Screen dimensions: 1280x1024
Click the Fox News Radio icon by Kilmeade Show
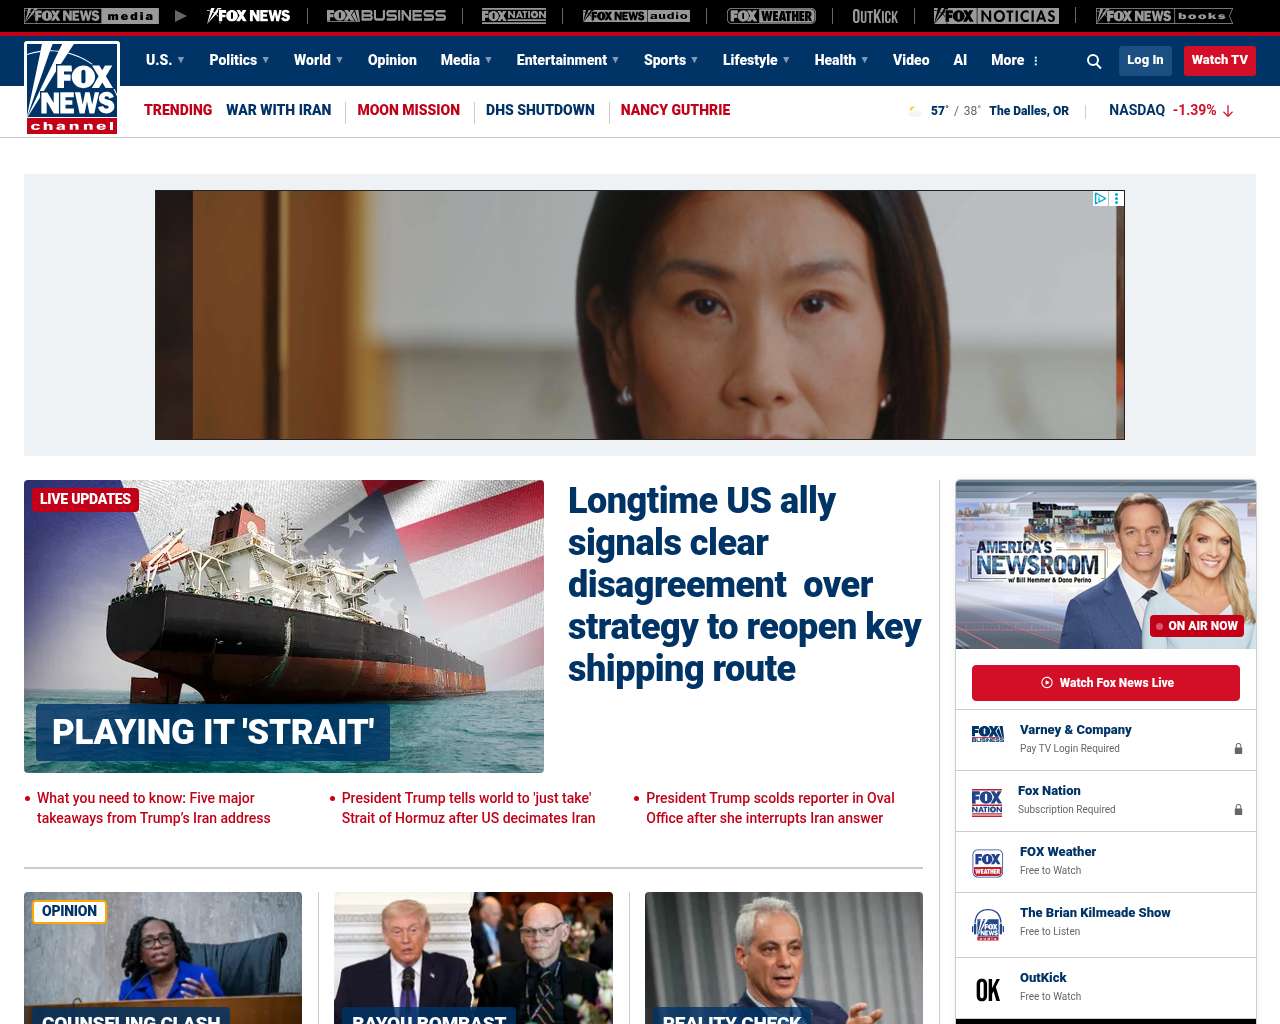988,925
